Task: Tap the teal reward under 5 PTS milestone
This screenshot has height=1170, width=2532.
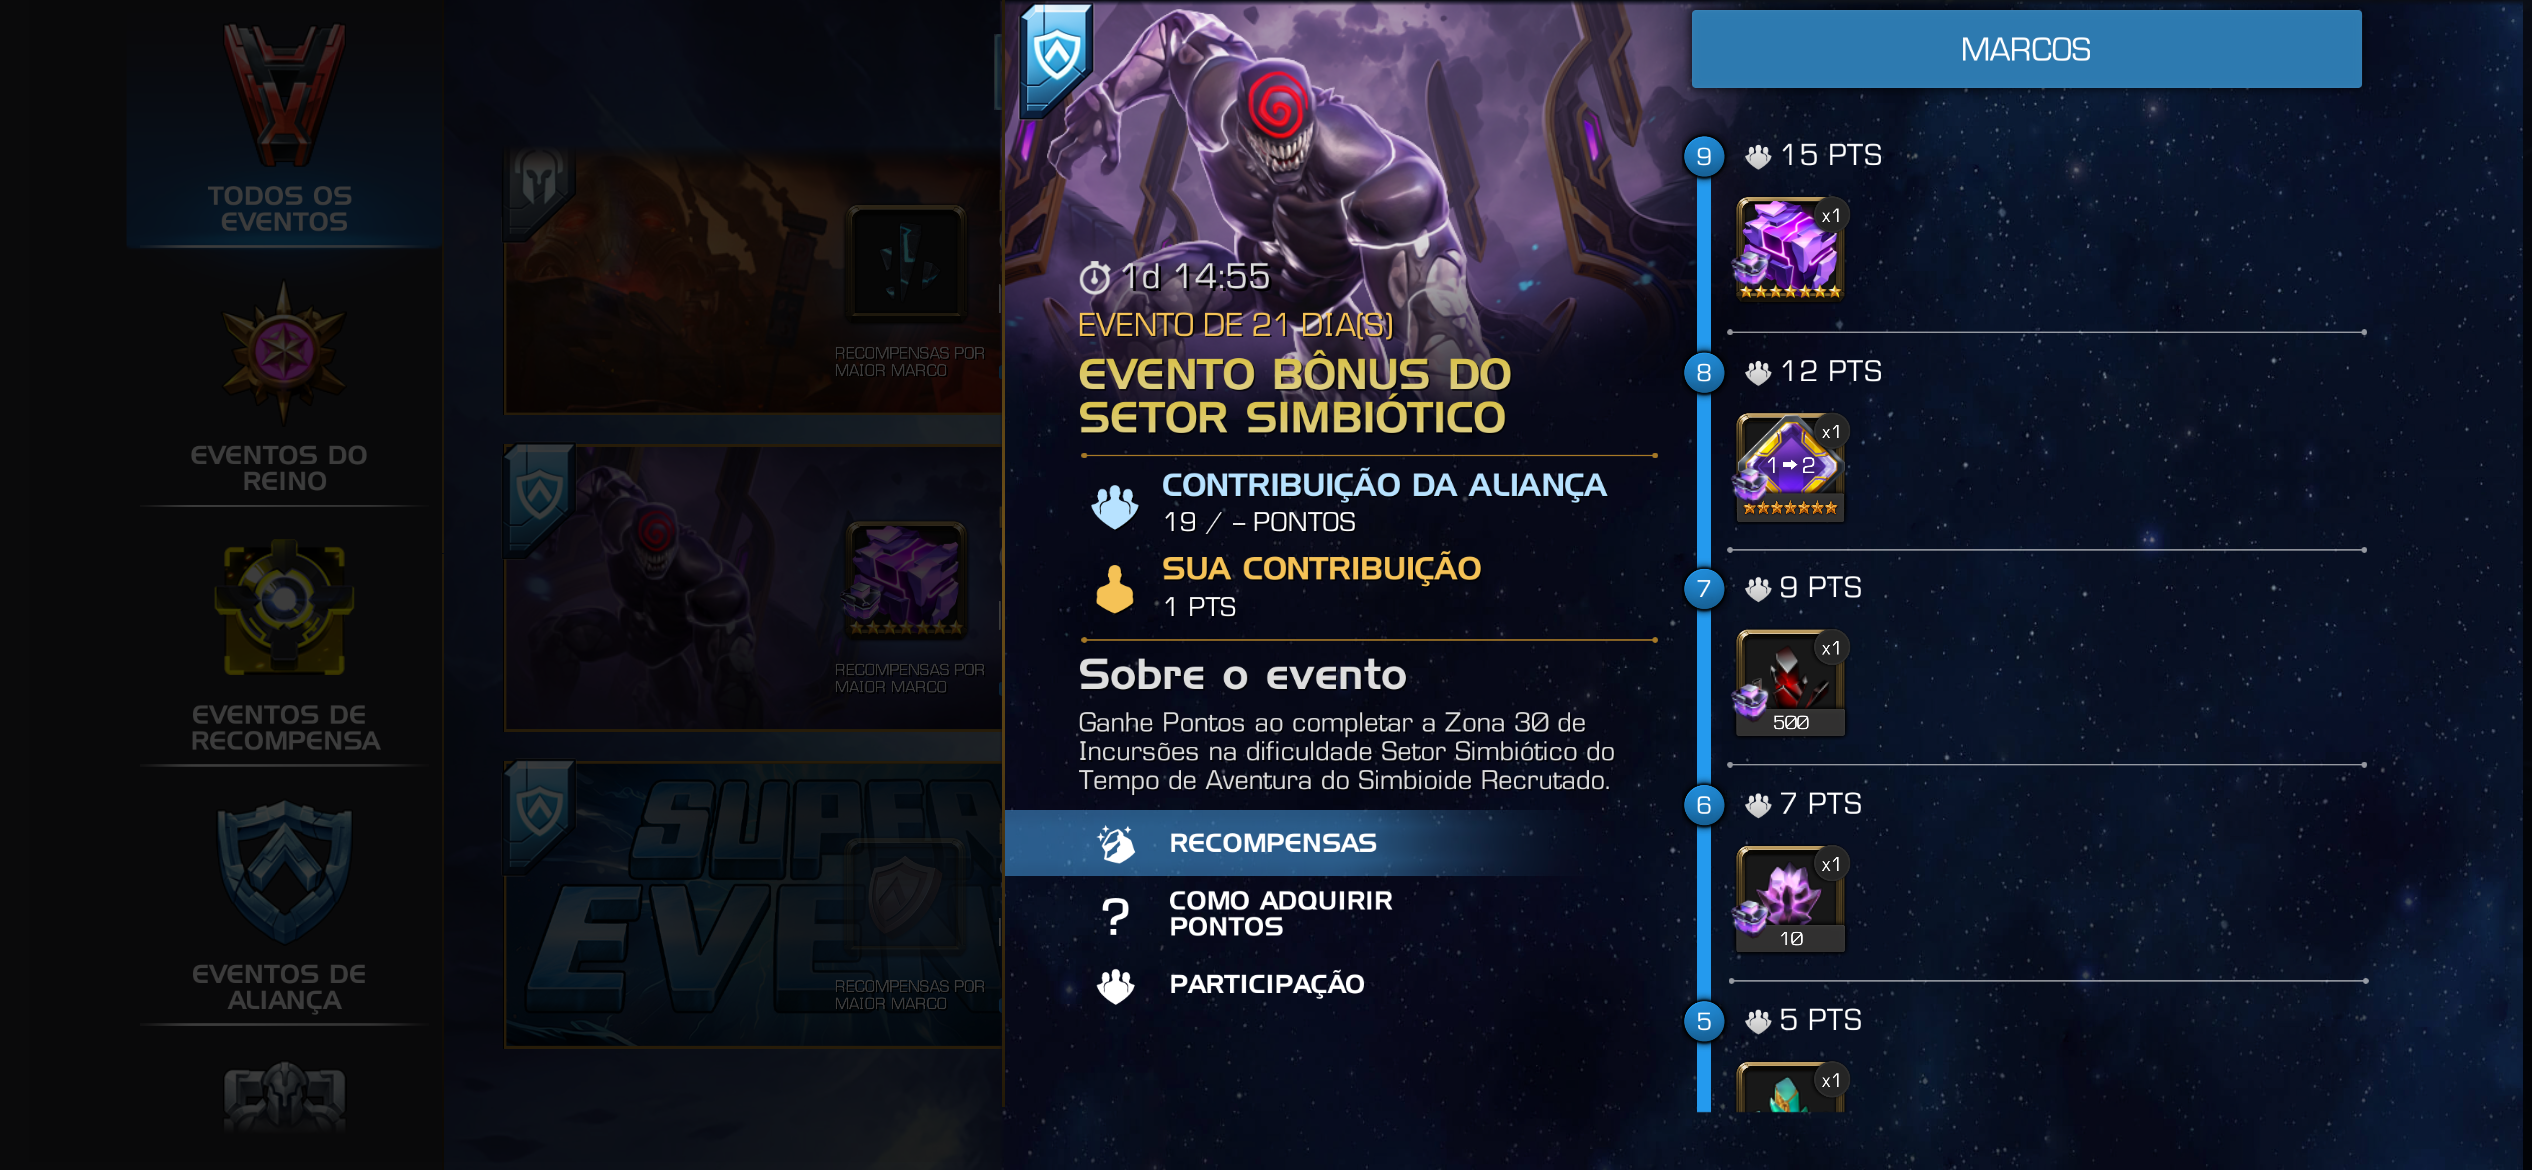Action: coord(1790,1087)
